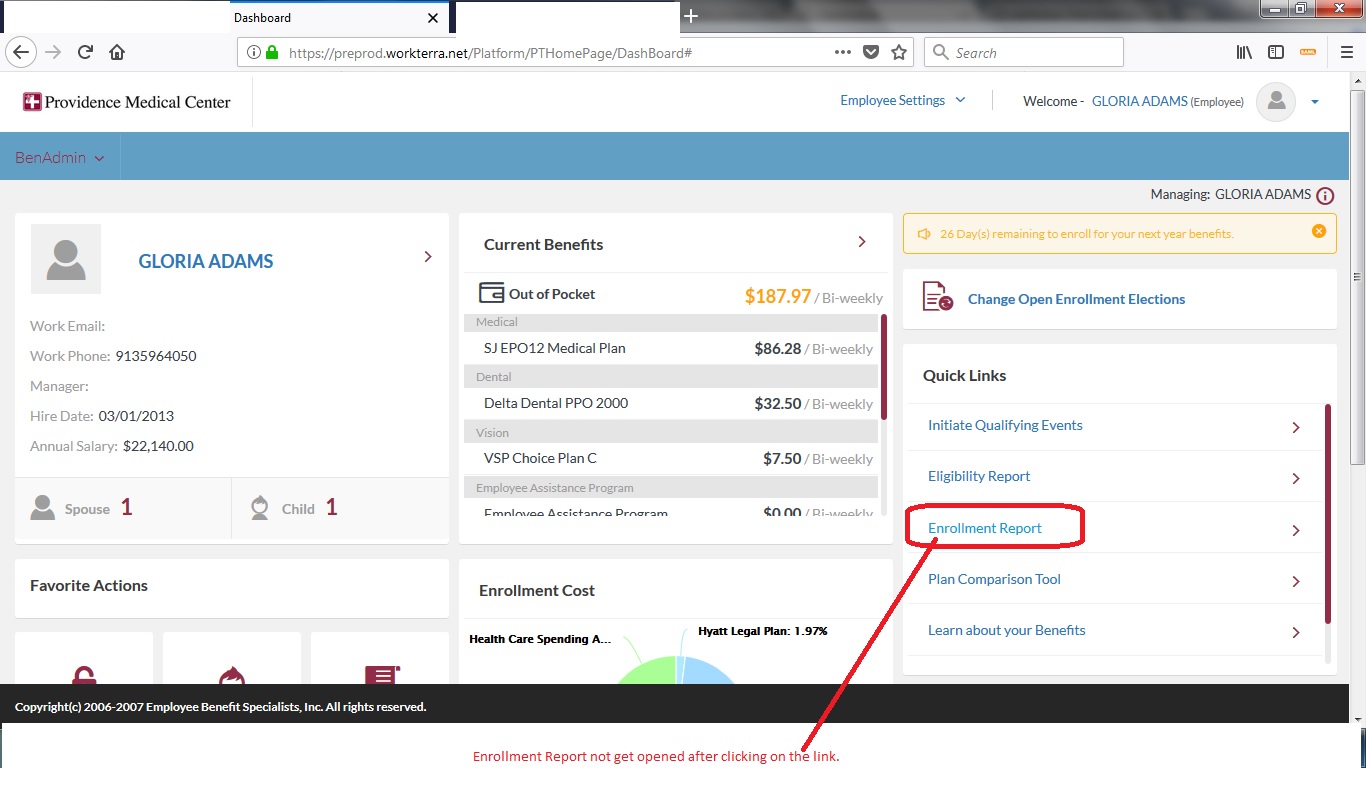Dismiss the enrollment days remaining alert
Image resolution: width=1366 pixels, height=812 pixels.
pos(1318,232)
